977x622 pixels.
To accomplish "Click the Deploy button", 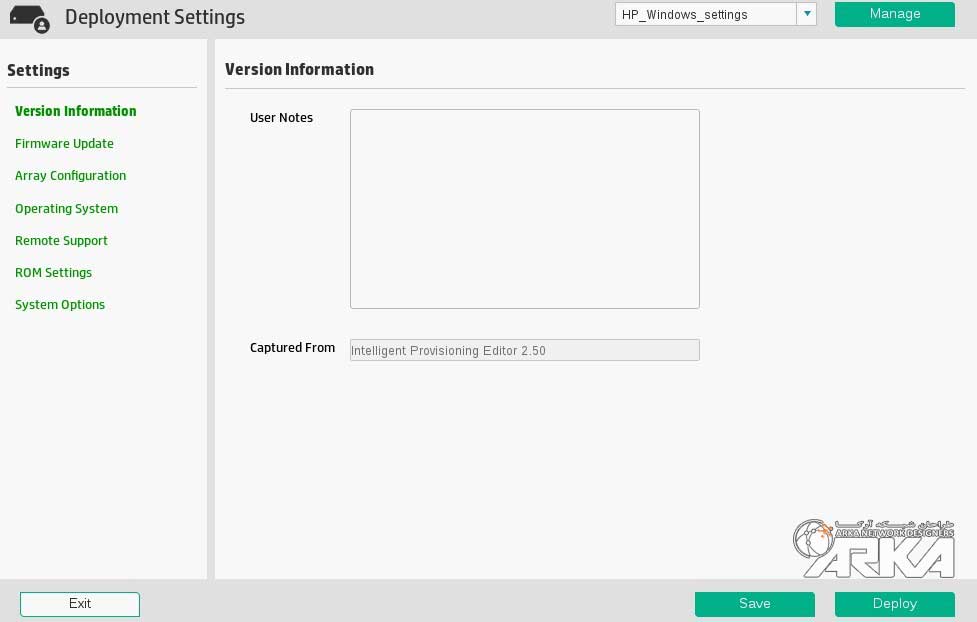I will [893, 603].
